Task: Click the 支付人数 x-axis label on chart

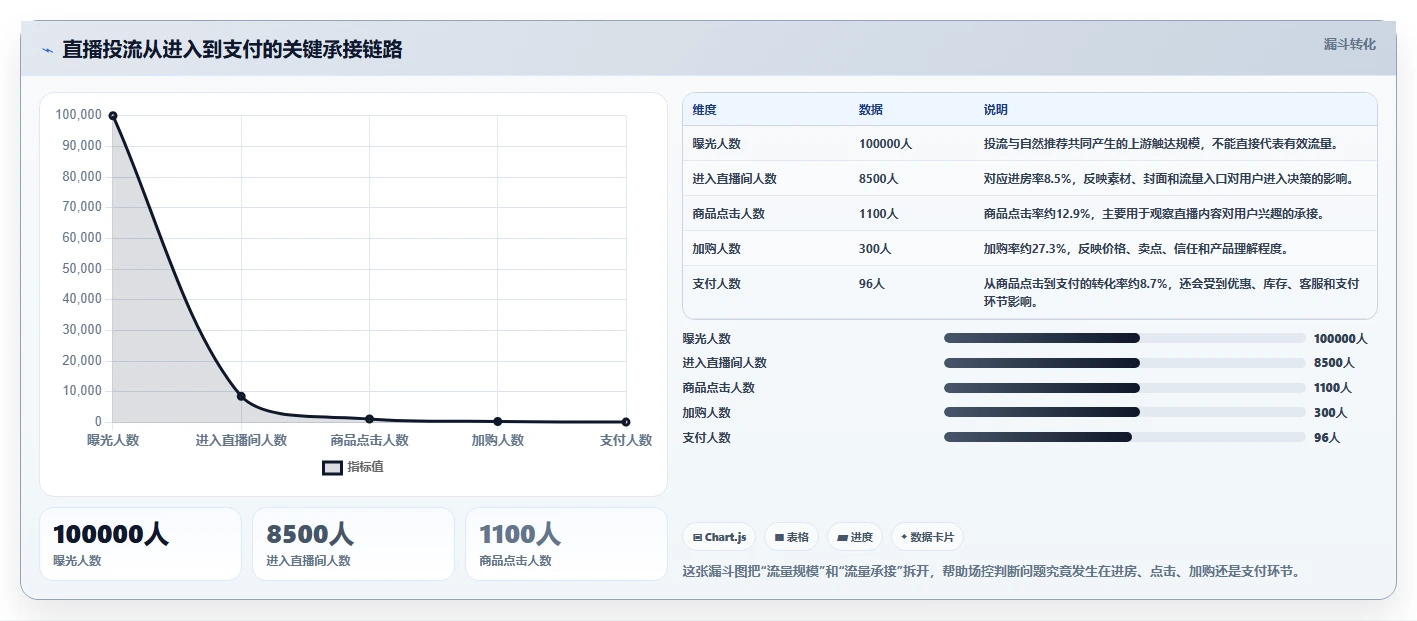Action: (626, 440)
